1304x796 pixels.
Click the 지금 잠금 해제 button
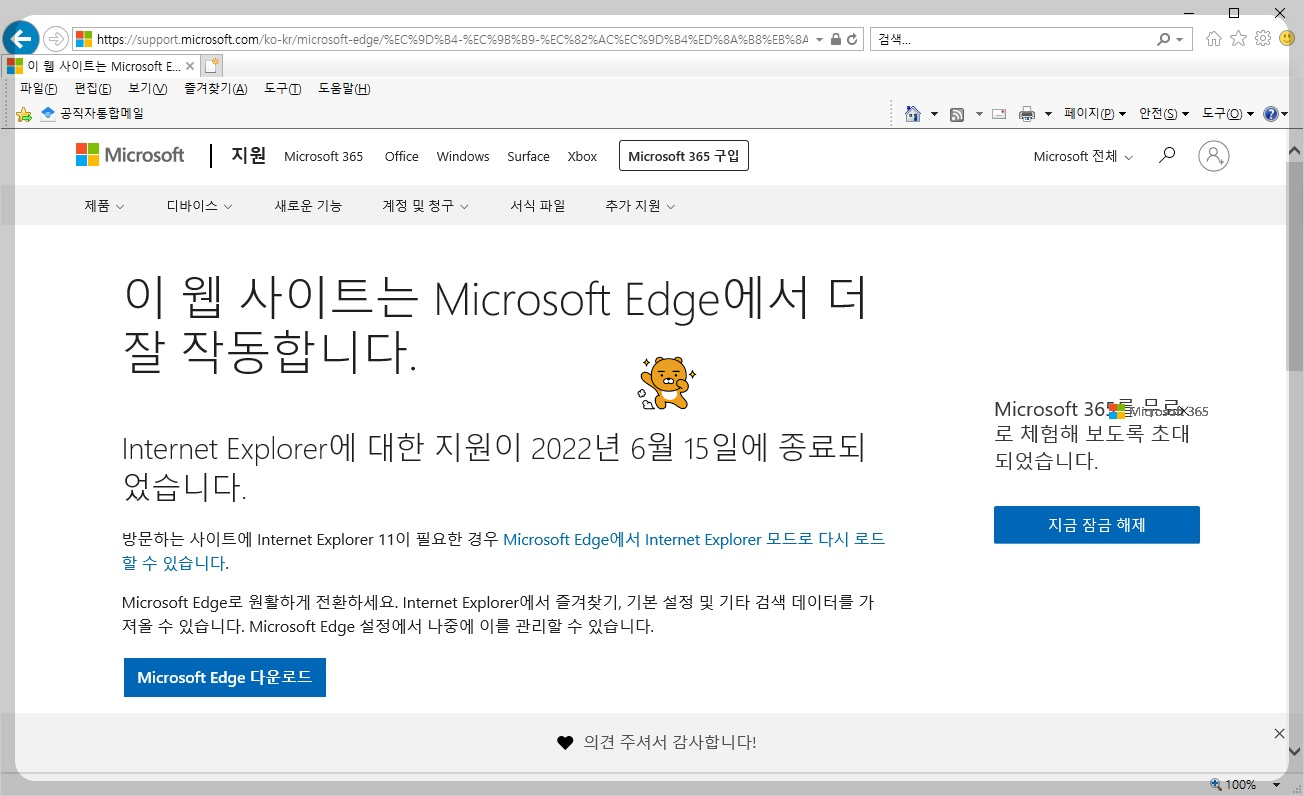[x=1097, y=525]
